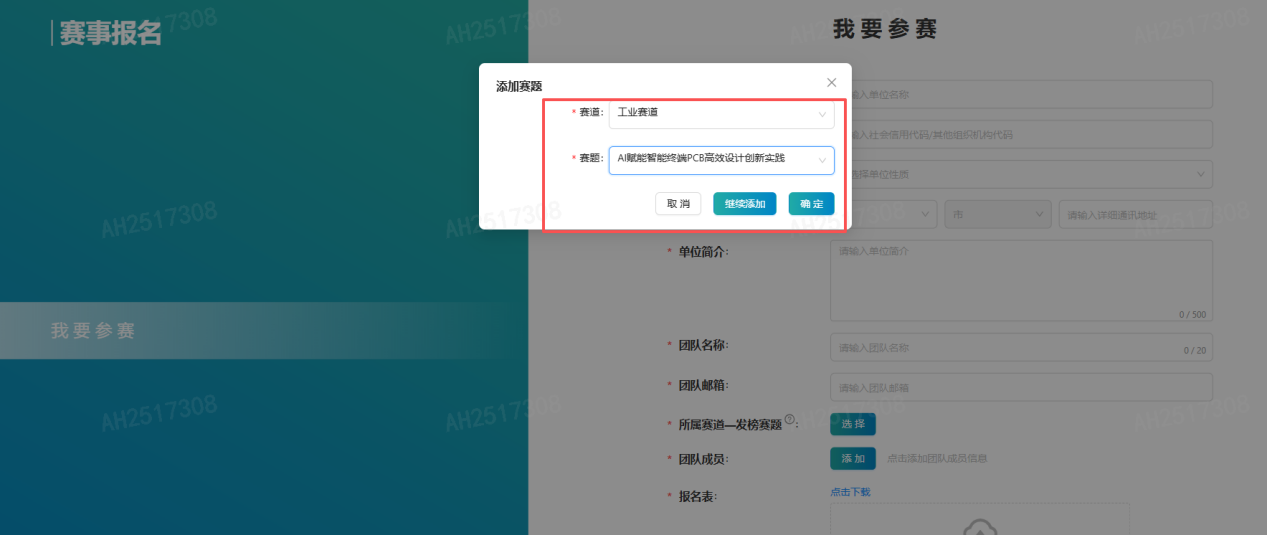
Task: Click the 继续添加 button
Action: coord(745,203)
